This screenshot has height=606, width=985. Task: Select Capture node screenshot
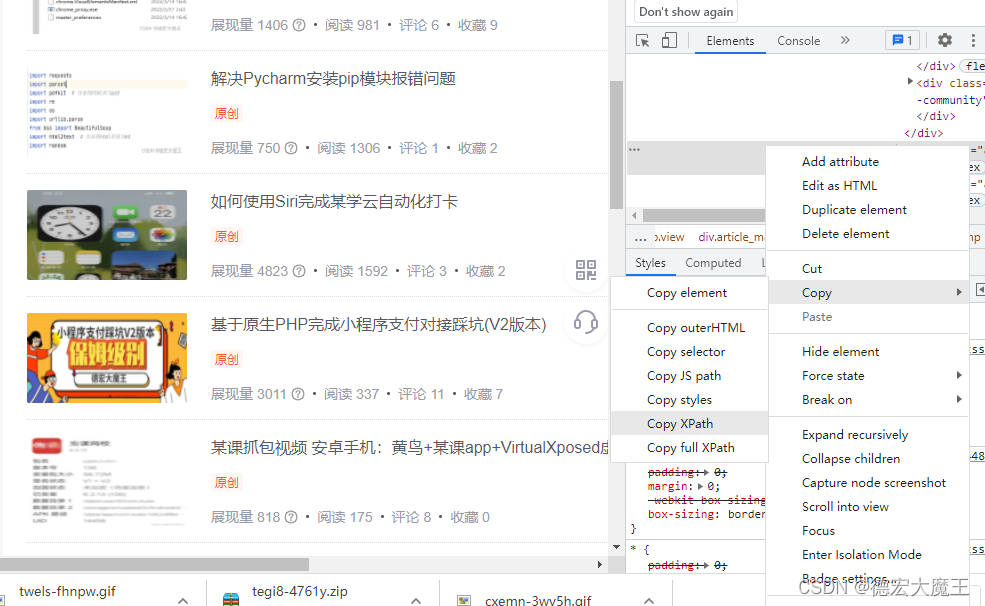click(x=874, y=482)
